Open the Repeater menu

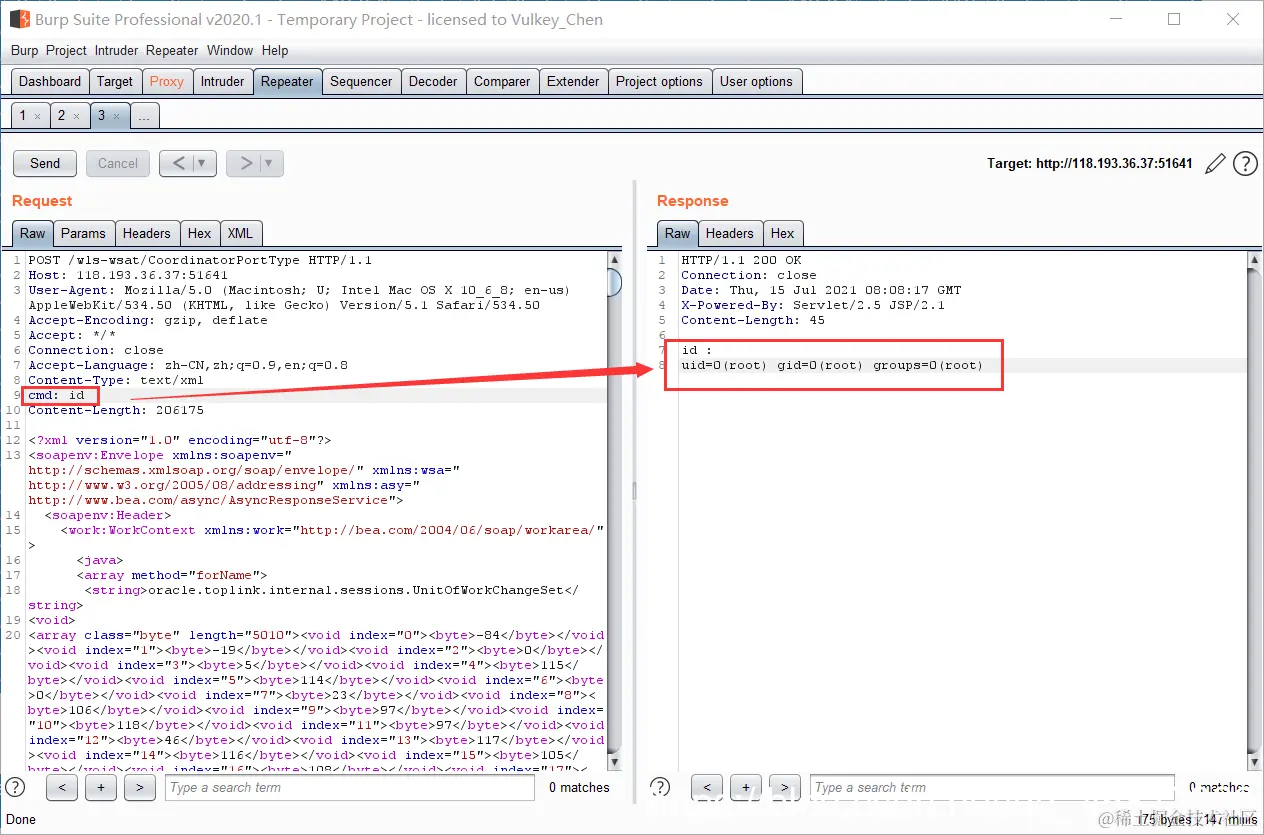[172, 50]
